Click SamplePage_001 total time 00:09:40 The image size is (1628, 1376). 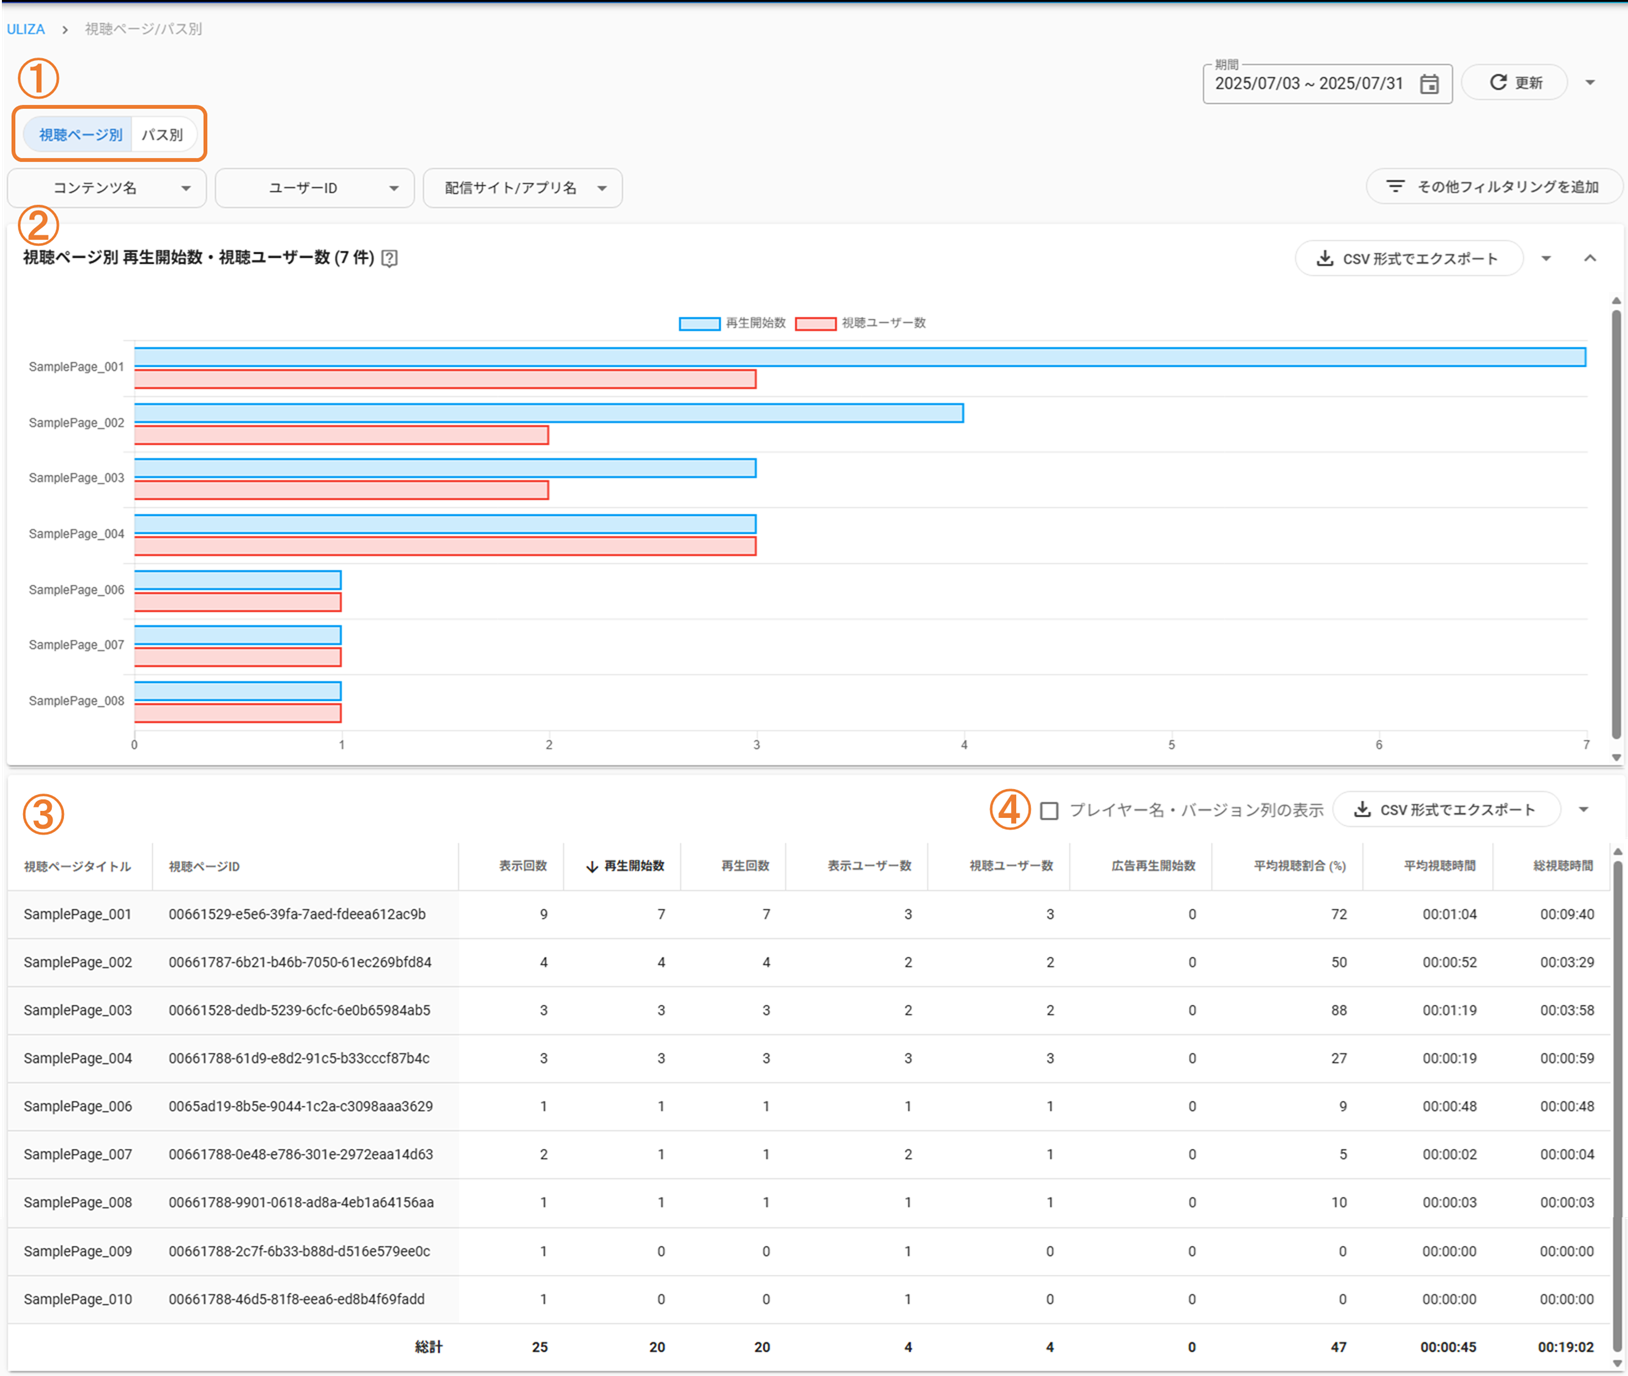pyautogui.click(x=1567, y=915)
